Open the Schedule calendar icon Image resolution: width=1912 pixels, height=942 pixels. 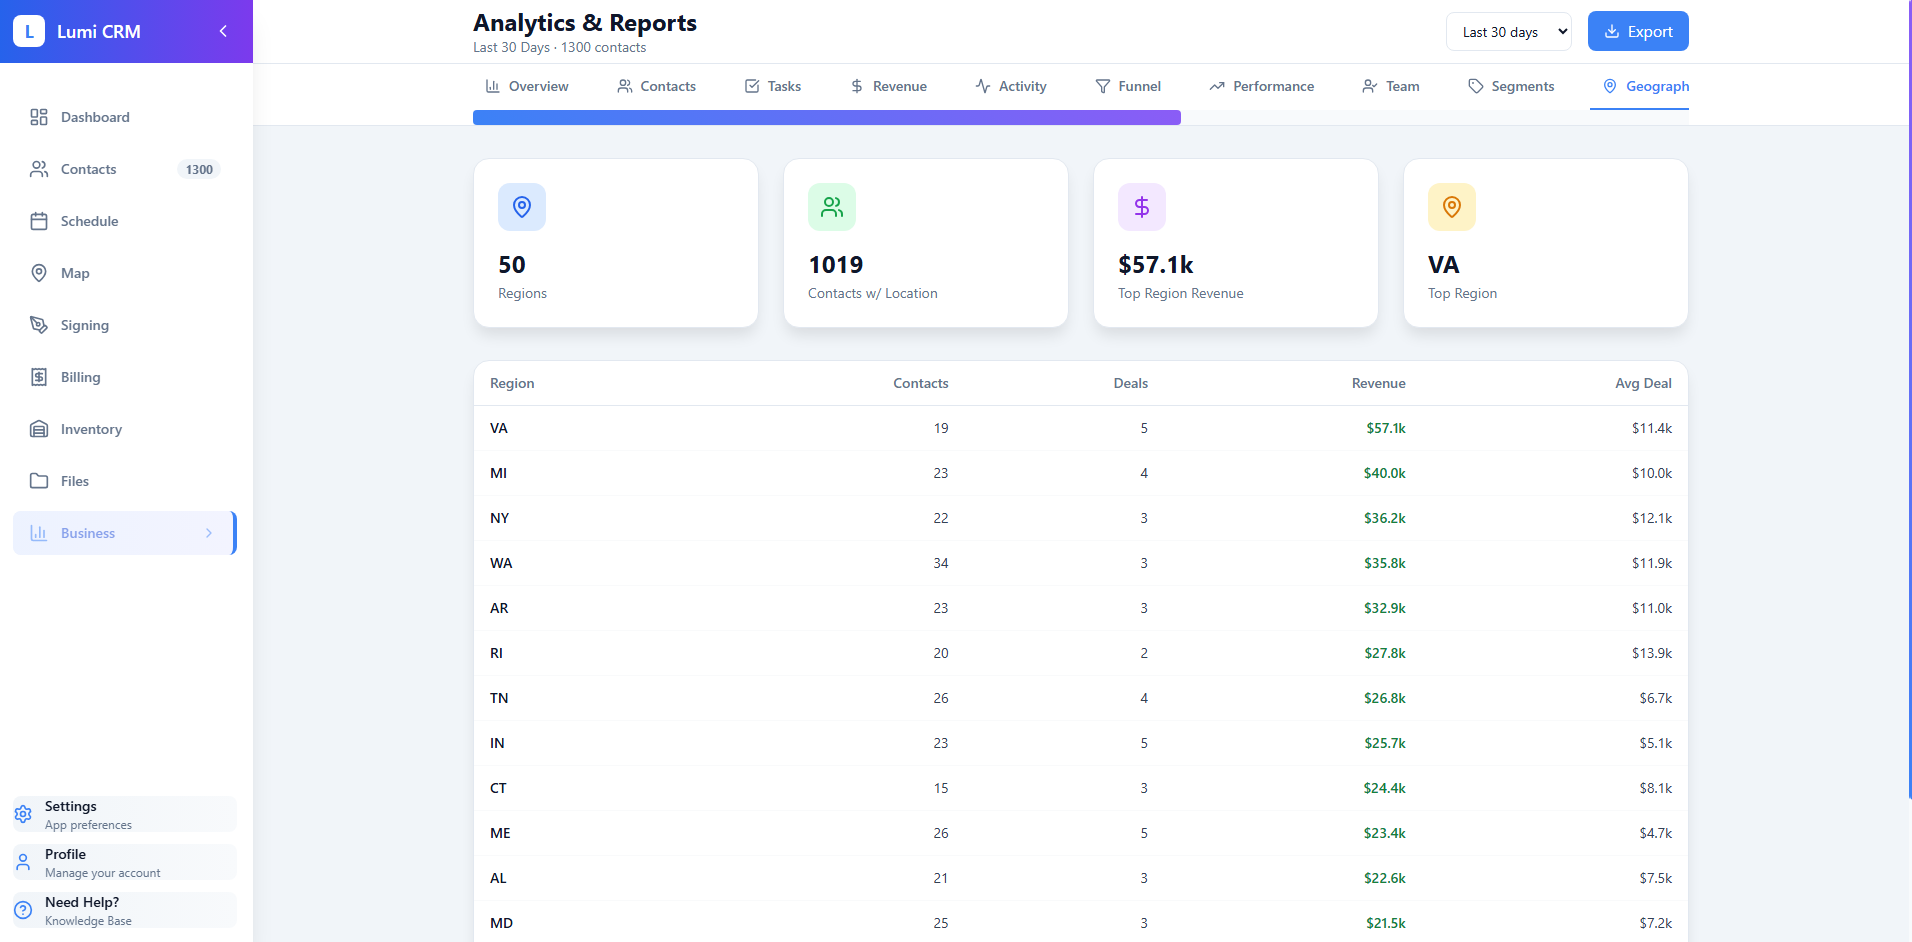(x=39, y=221)
